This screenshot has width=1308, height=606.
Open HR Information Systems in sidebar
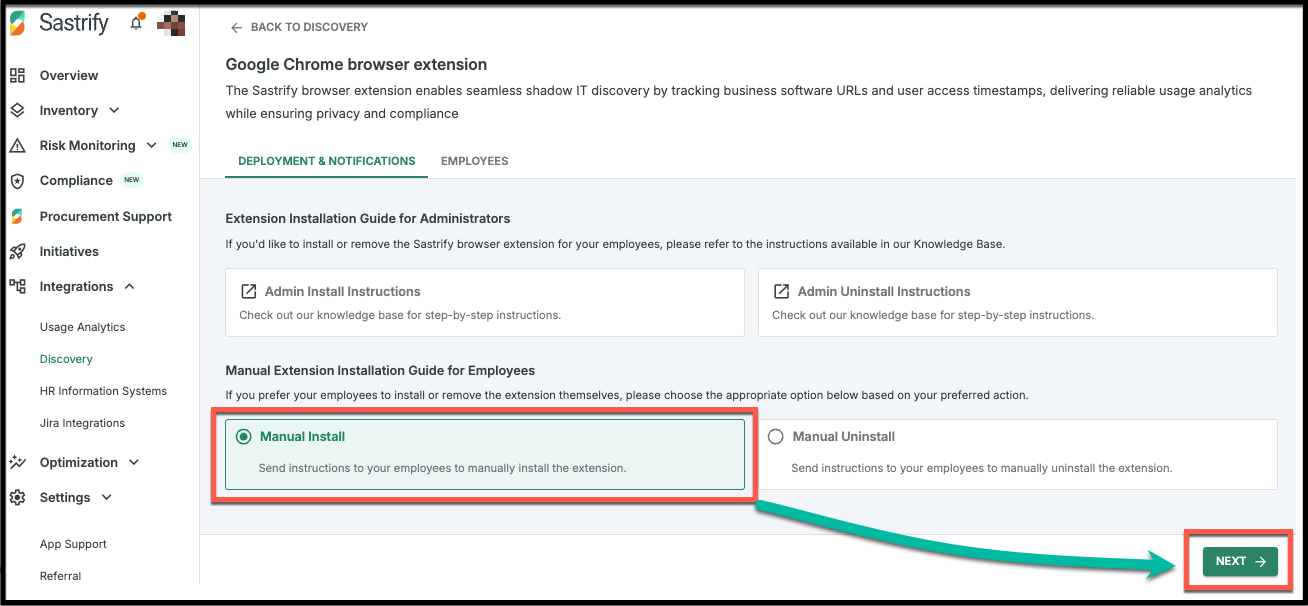pyautogui.click(x=103, y=391)
